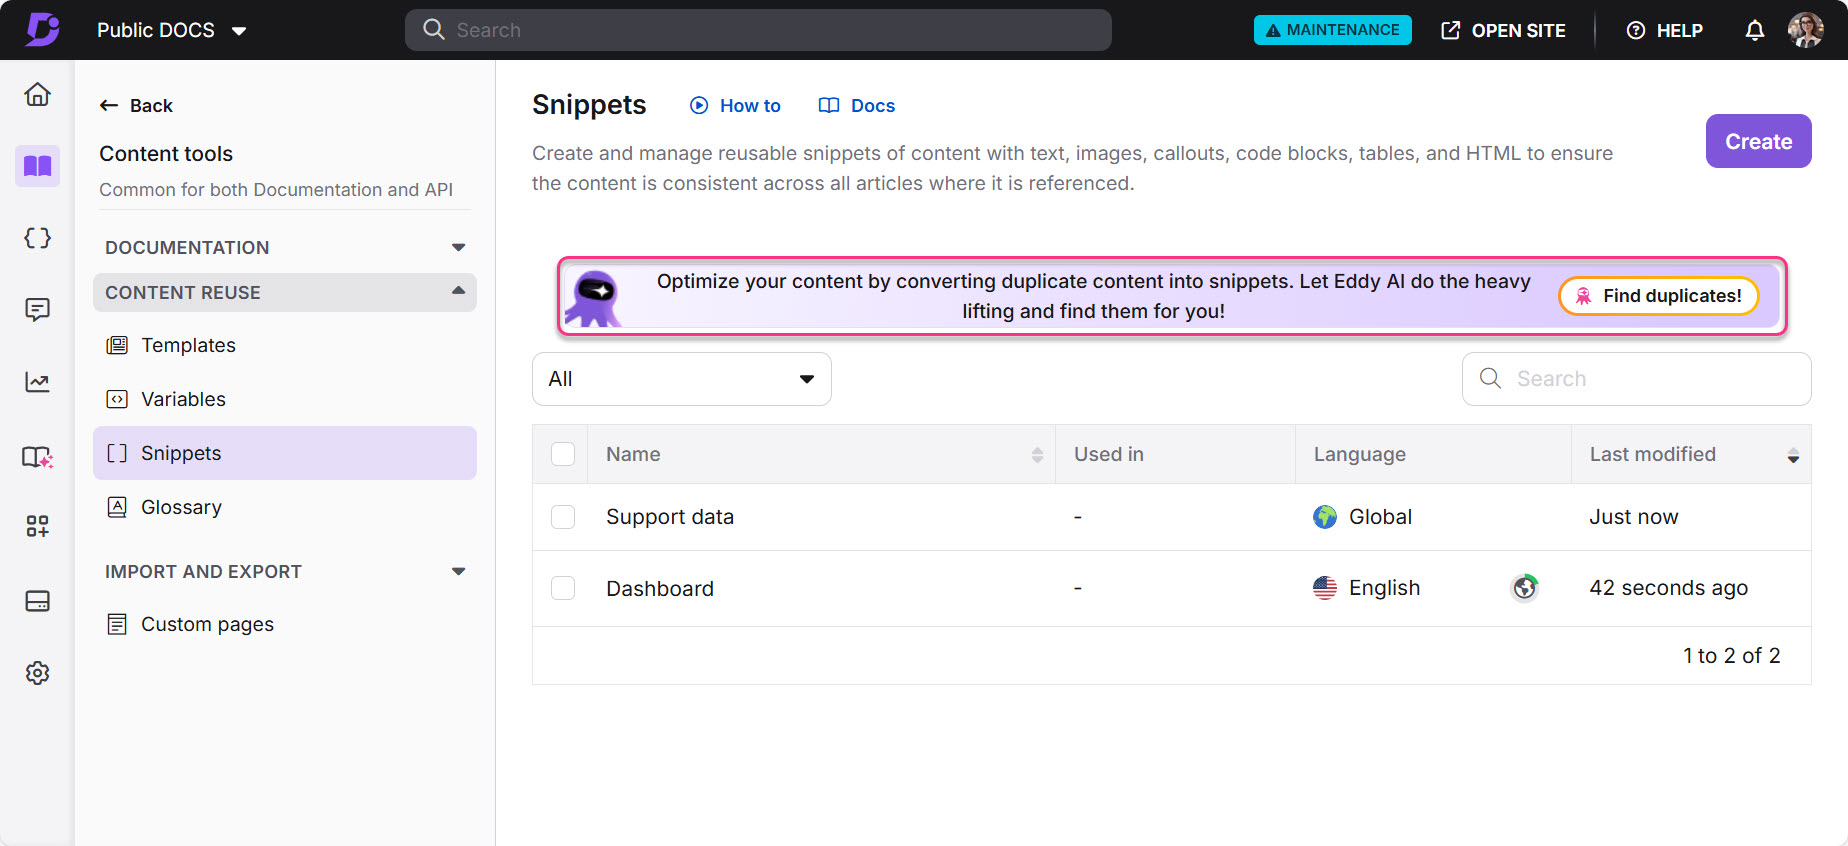Click the magnifier icon in the top search bar
This screenshot has width=1848, height=846.
433,30
